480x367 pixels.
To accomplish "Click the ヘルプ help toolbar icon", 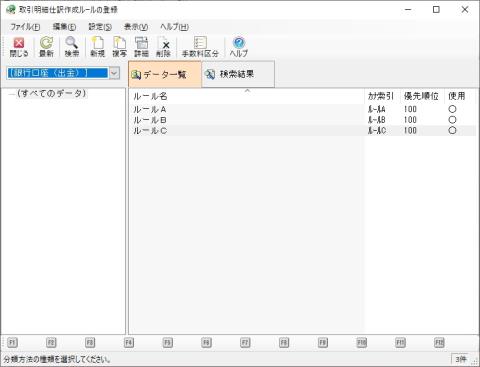I will point(239,47).
